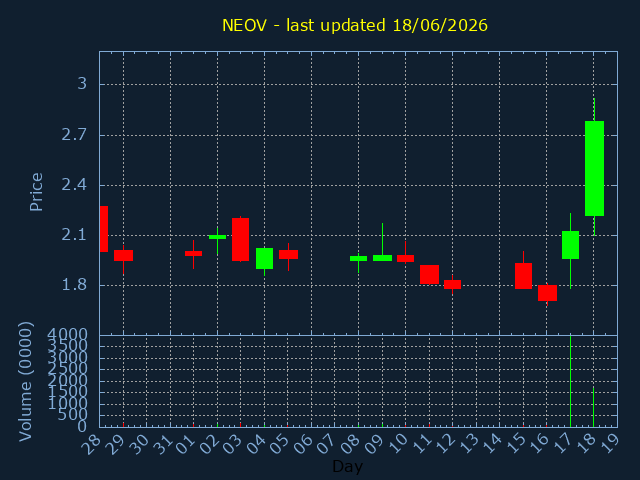Click the green volume bar for day 18
This screenshot has width=640, height=480.
click(593, 407)
